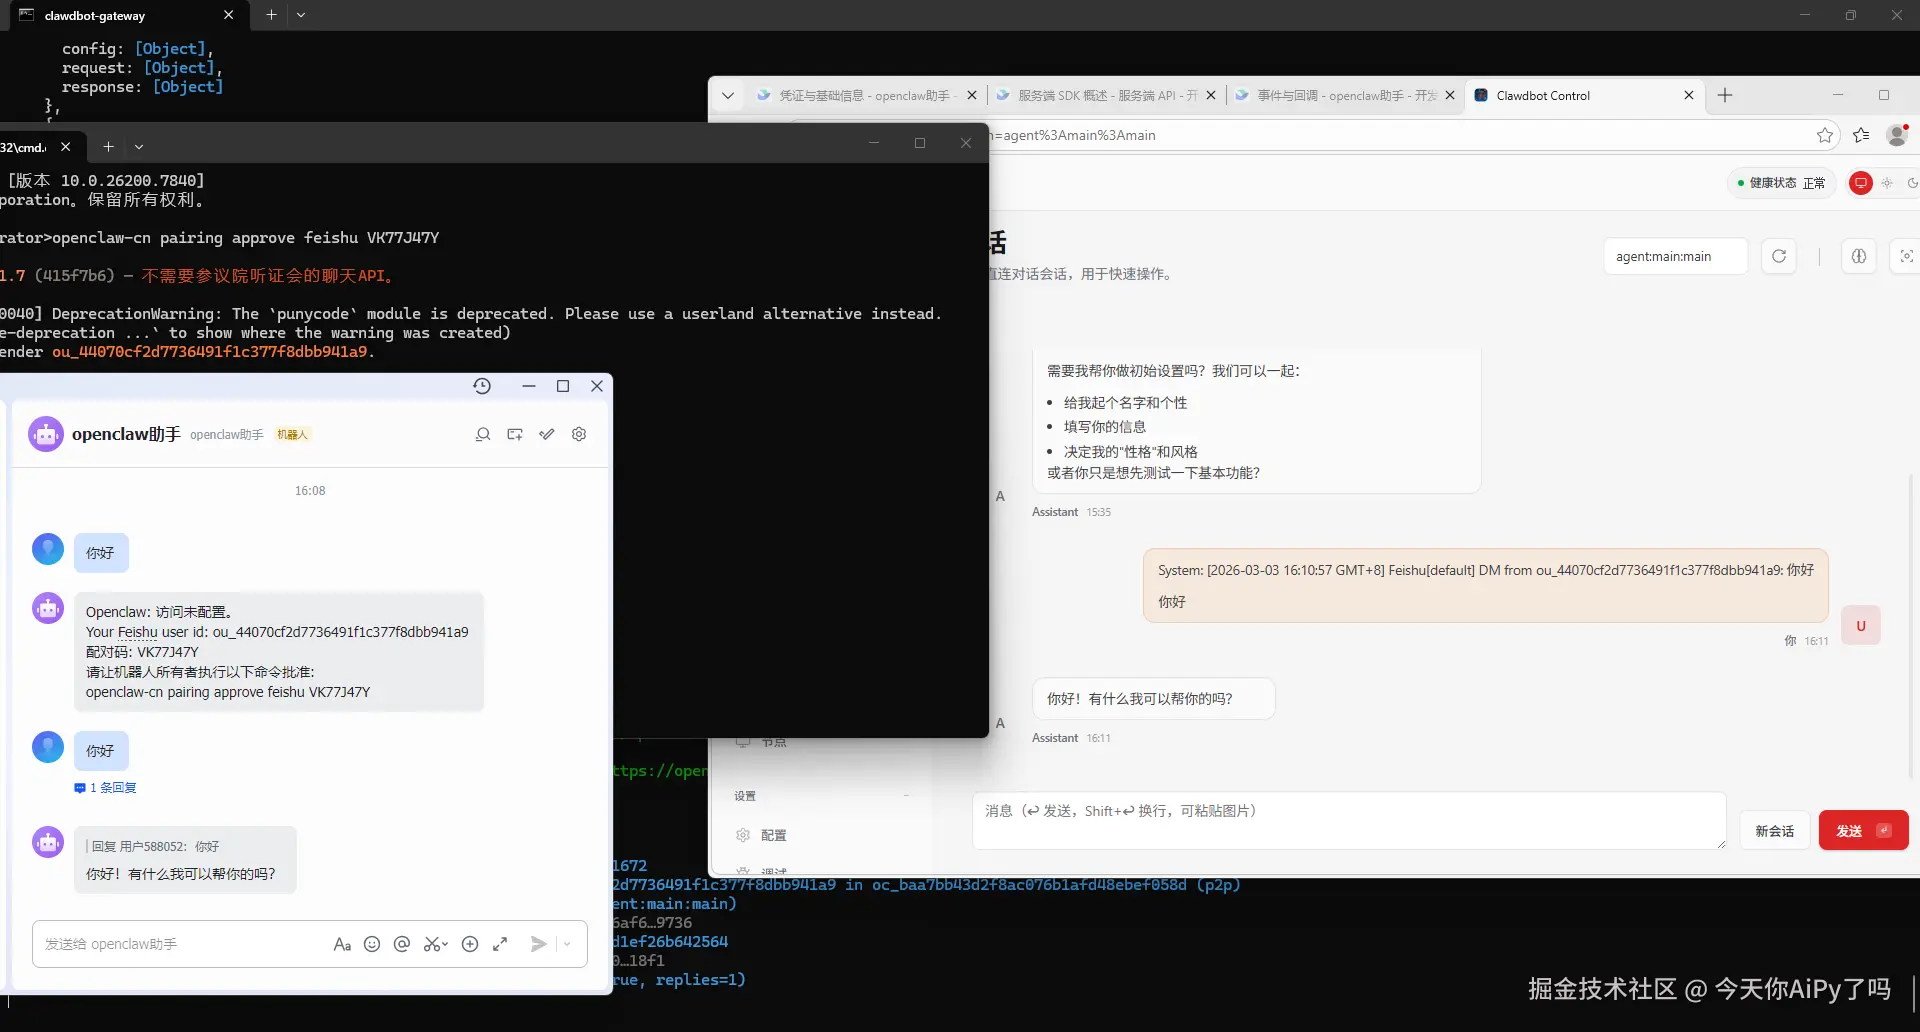The image size is (1920, 1032).
Task: Close the 'Clawdbot Control' browser tab
Action: pos(1689,95)
